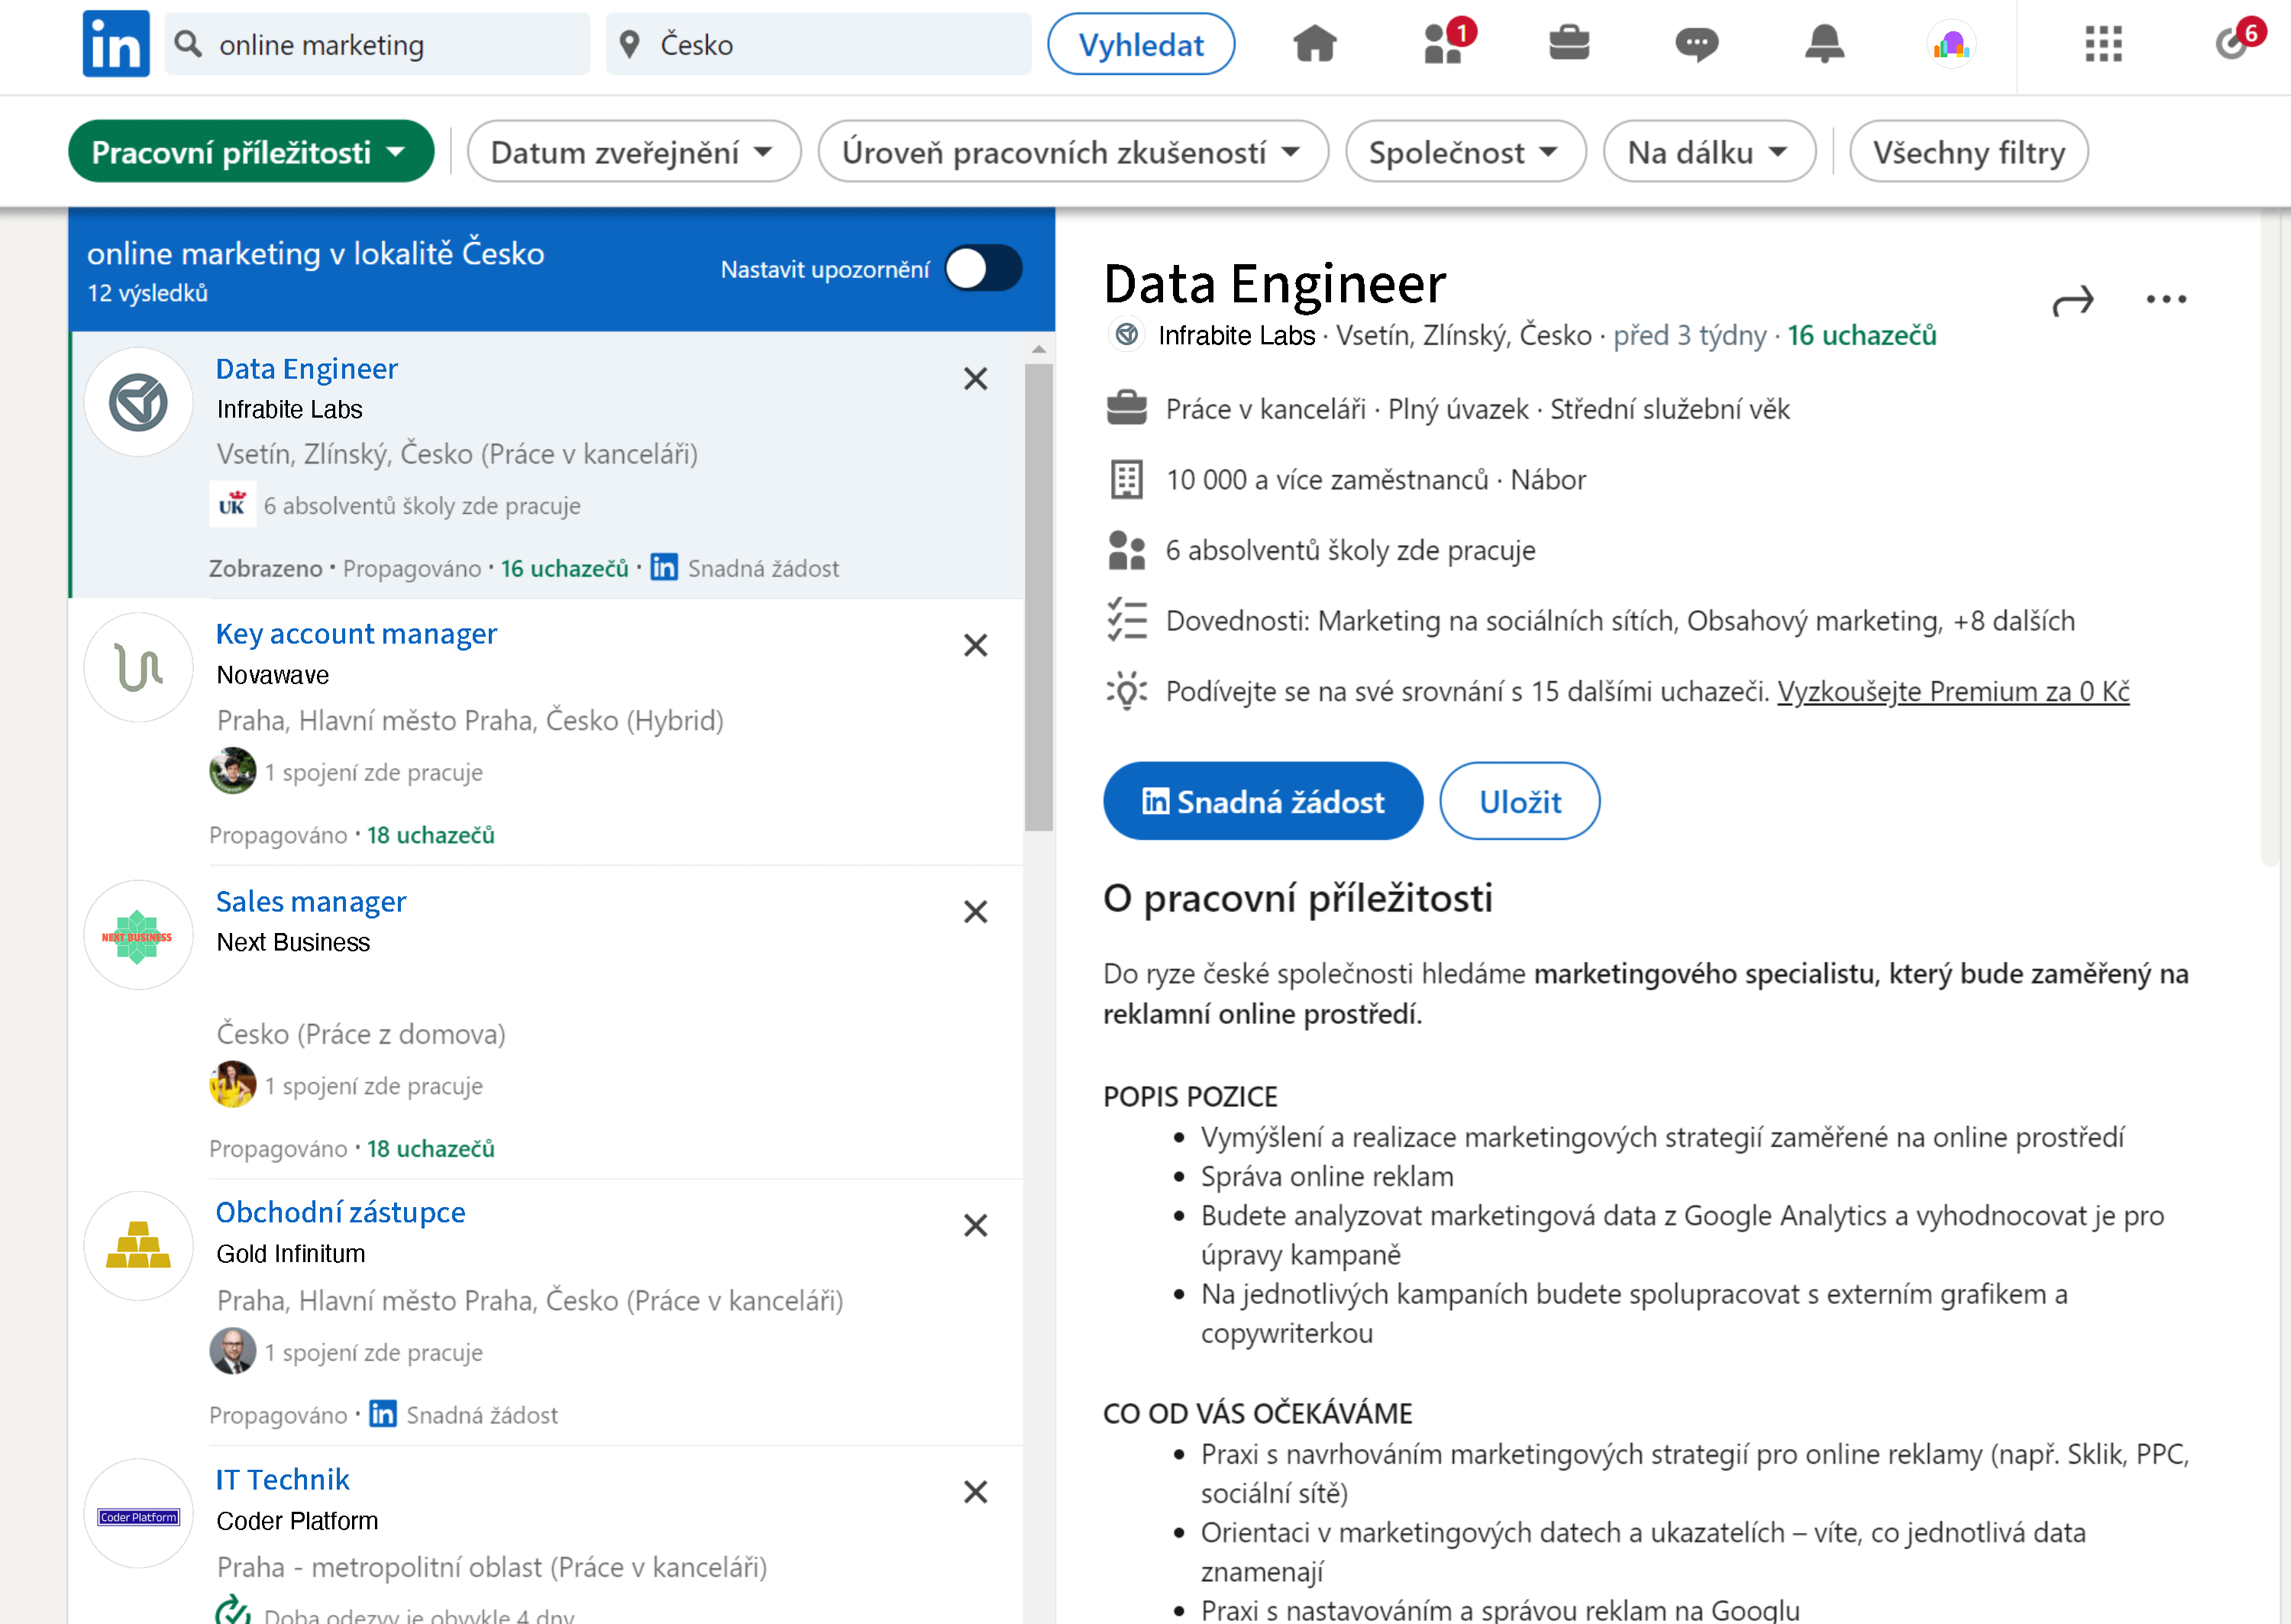
Task: Click "16 uchazečů" in job detail header
Action: point(1861,335)
